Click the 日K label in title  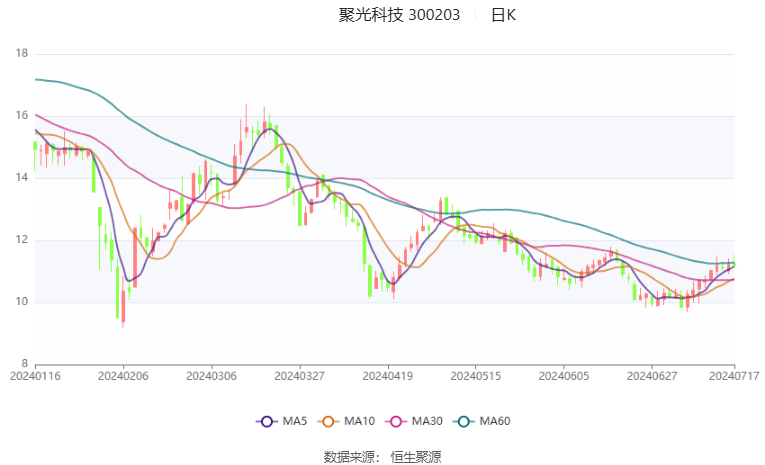503,15
